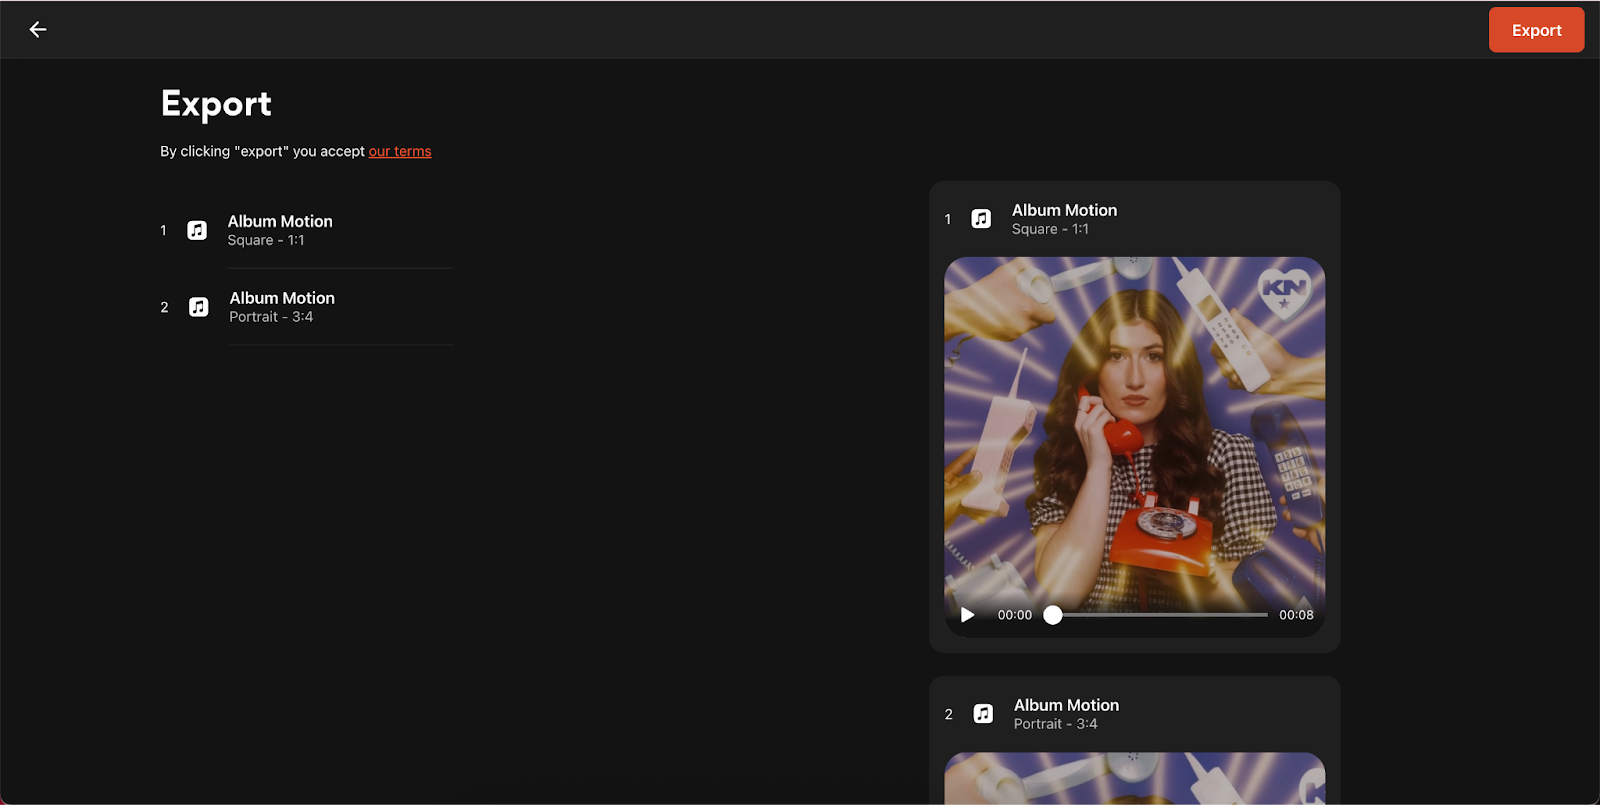The height and width of the screenshot is (805, 1600).
Task: Click the video progress slider track
Action: (x=1155, y=615)
